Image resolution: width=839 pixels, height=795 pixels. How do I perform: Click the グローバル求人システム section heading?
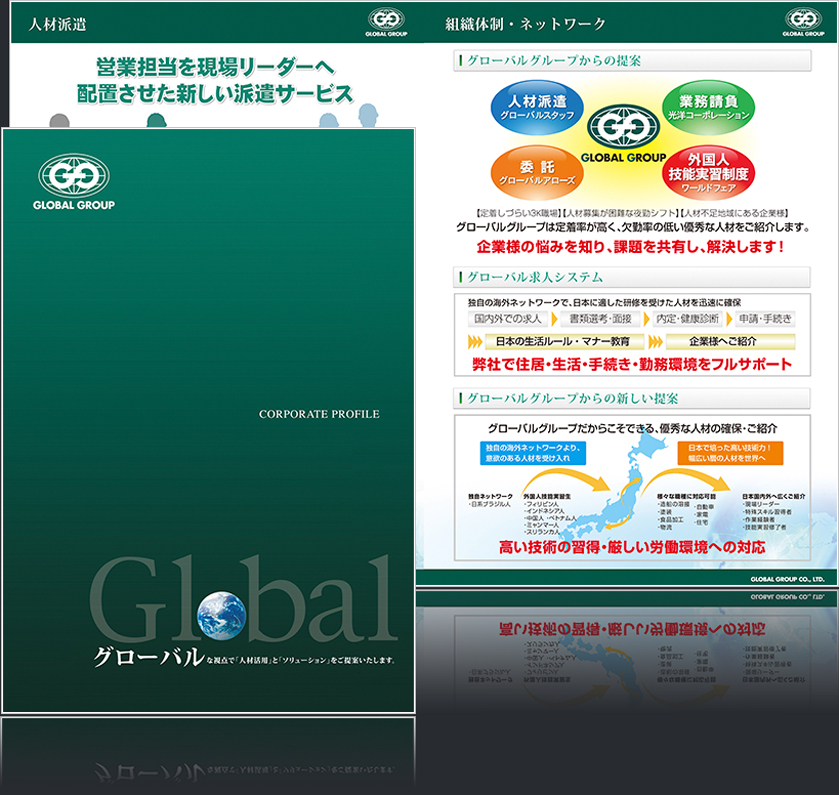(535, 277)
